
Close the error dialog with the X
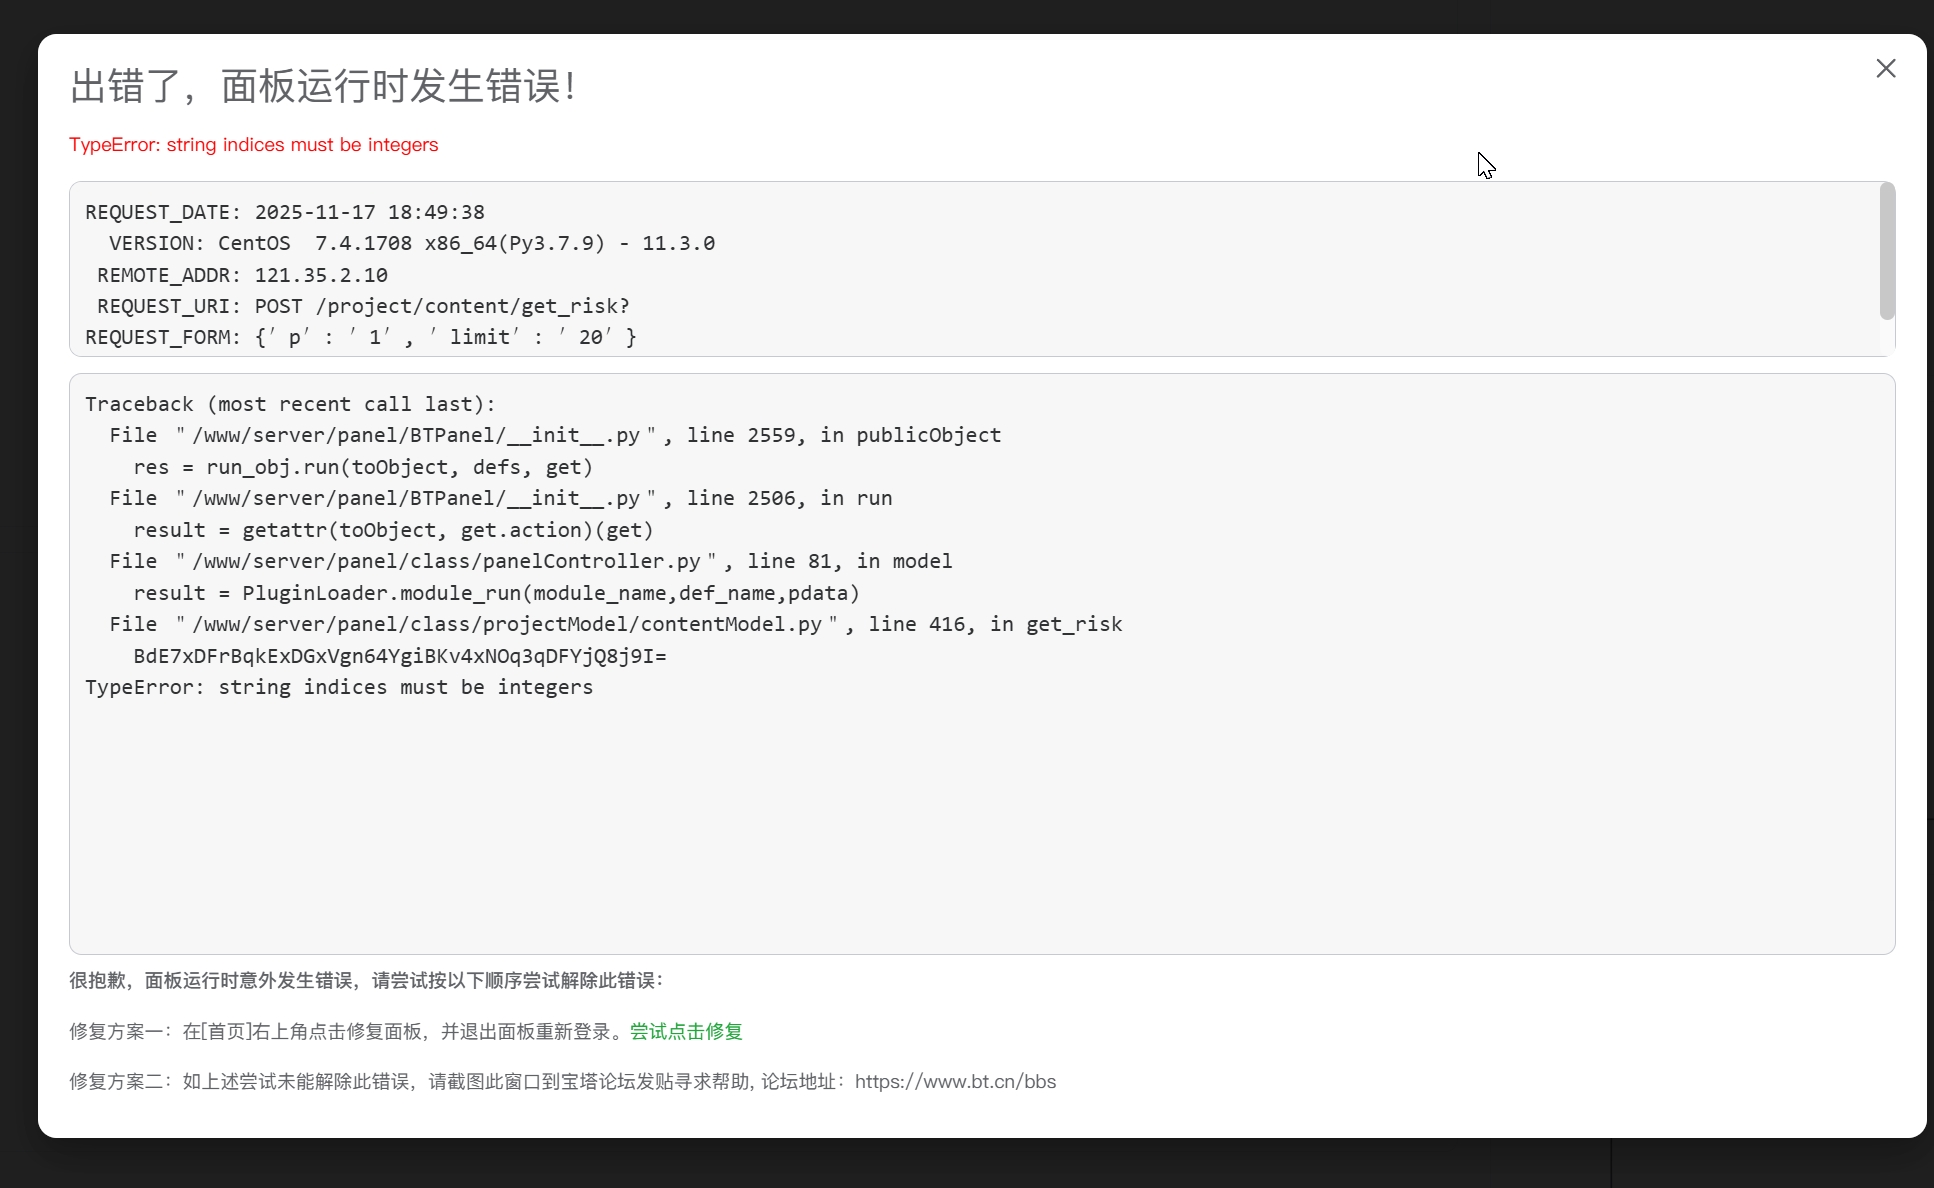1885,68
